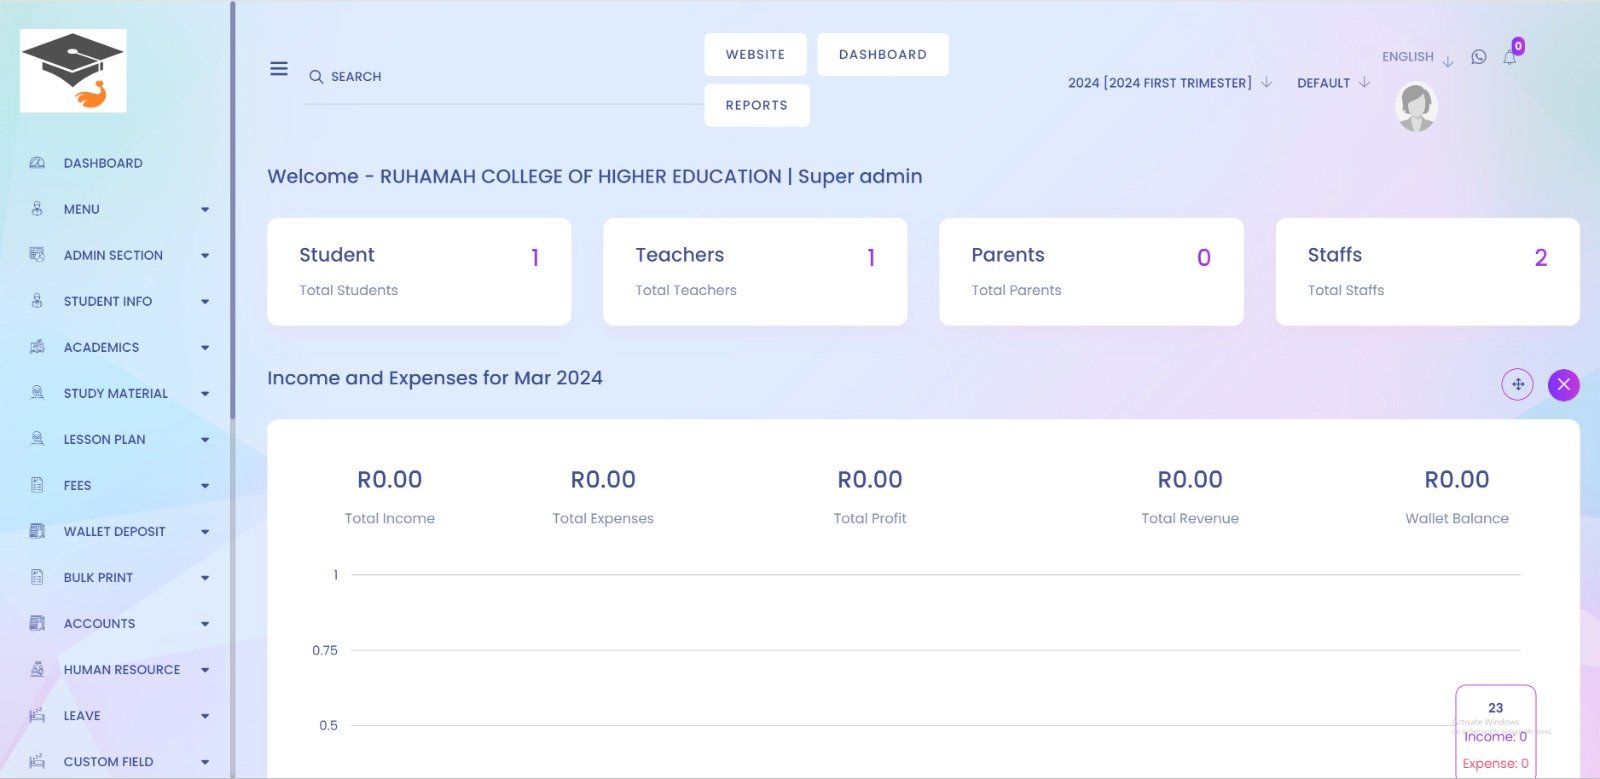Click the Human Resource sidebar icon
The image size is (1600, 779).
[x=38, y=669]
